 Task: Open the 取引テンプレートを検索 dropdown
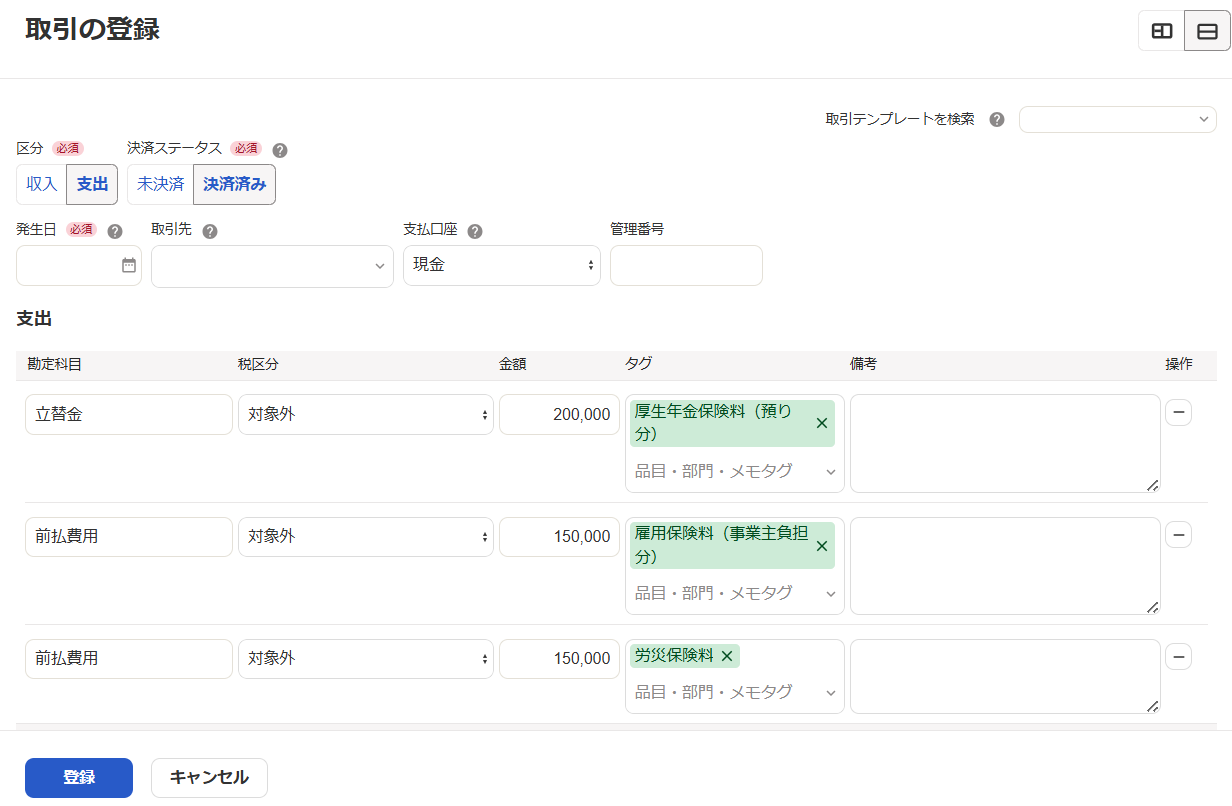coord(1118,119)
